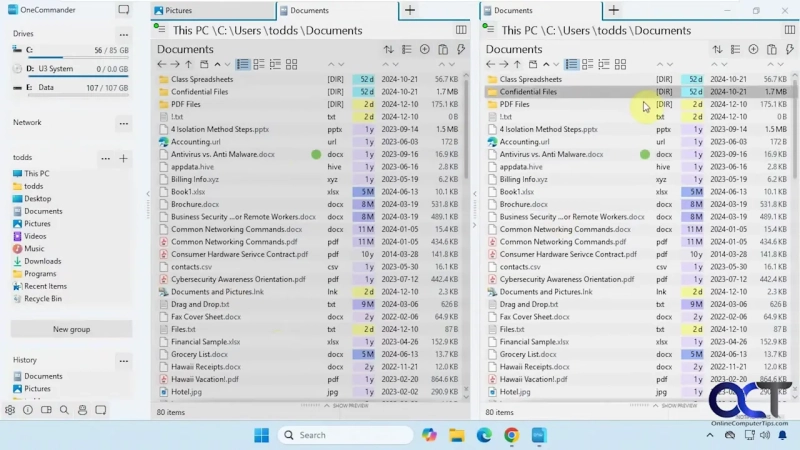Expand the History section options menu
Viewport: 800px width, 450px height.
pos(124,360)
